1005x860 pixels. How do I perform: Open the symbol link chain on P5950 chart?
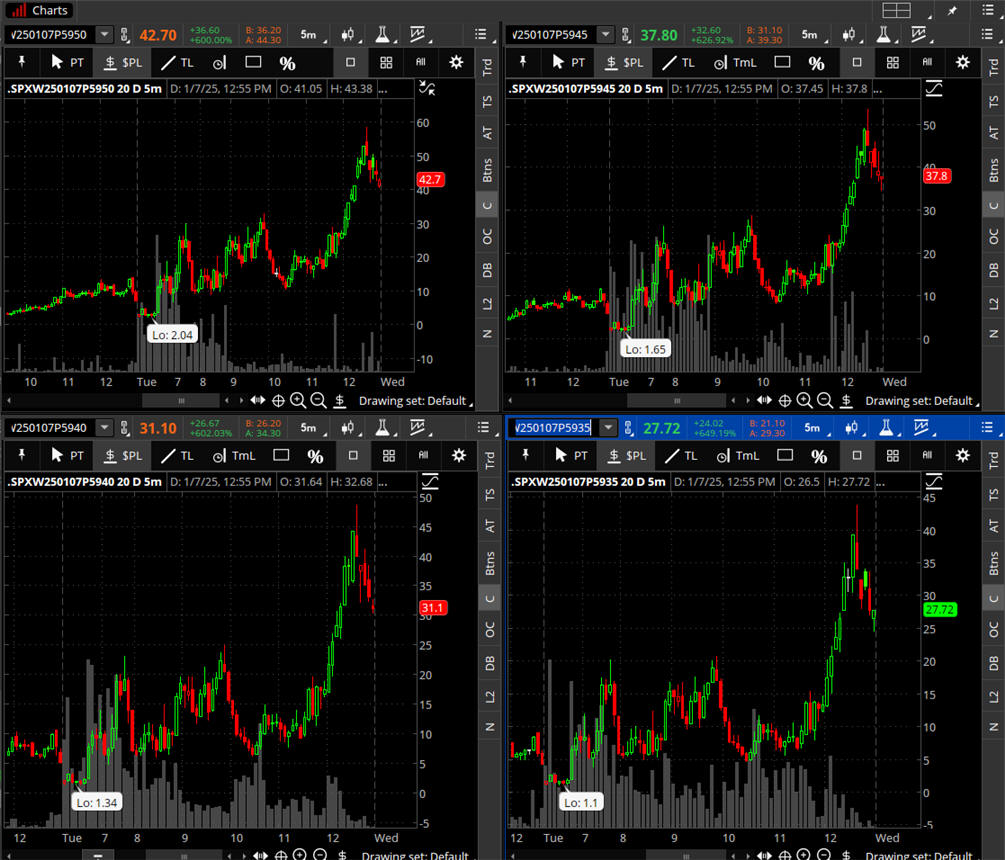(x=124, y=35)
